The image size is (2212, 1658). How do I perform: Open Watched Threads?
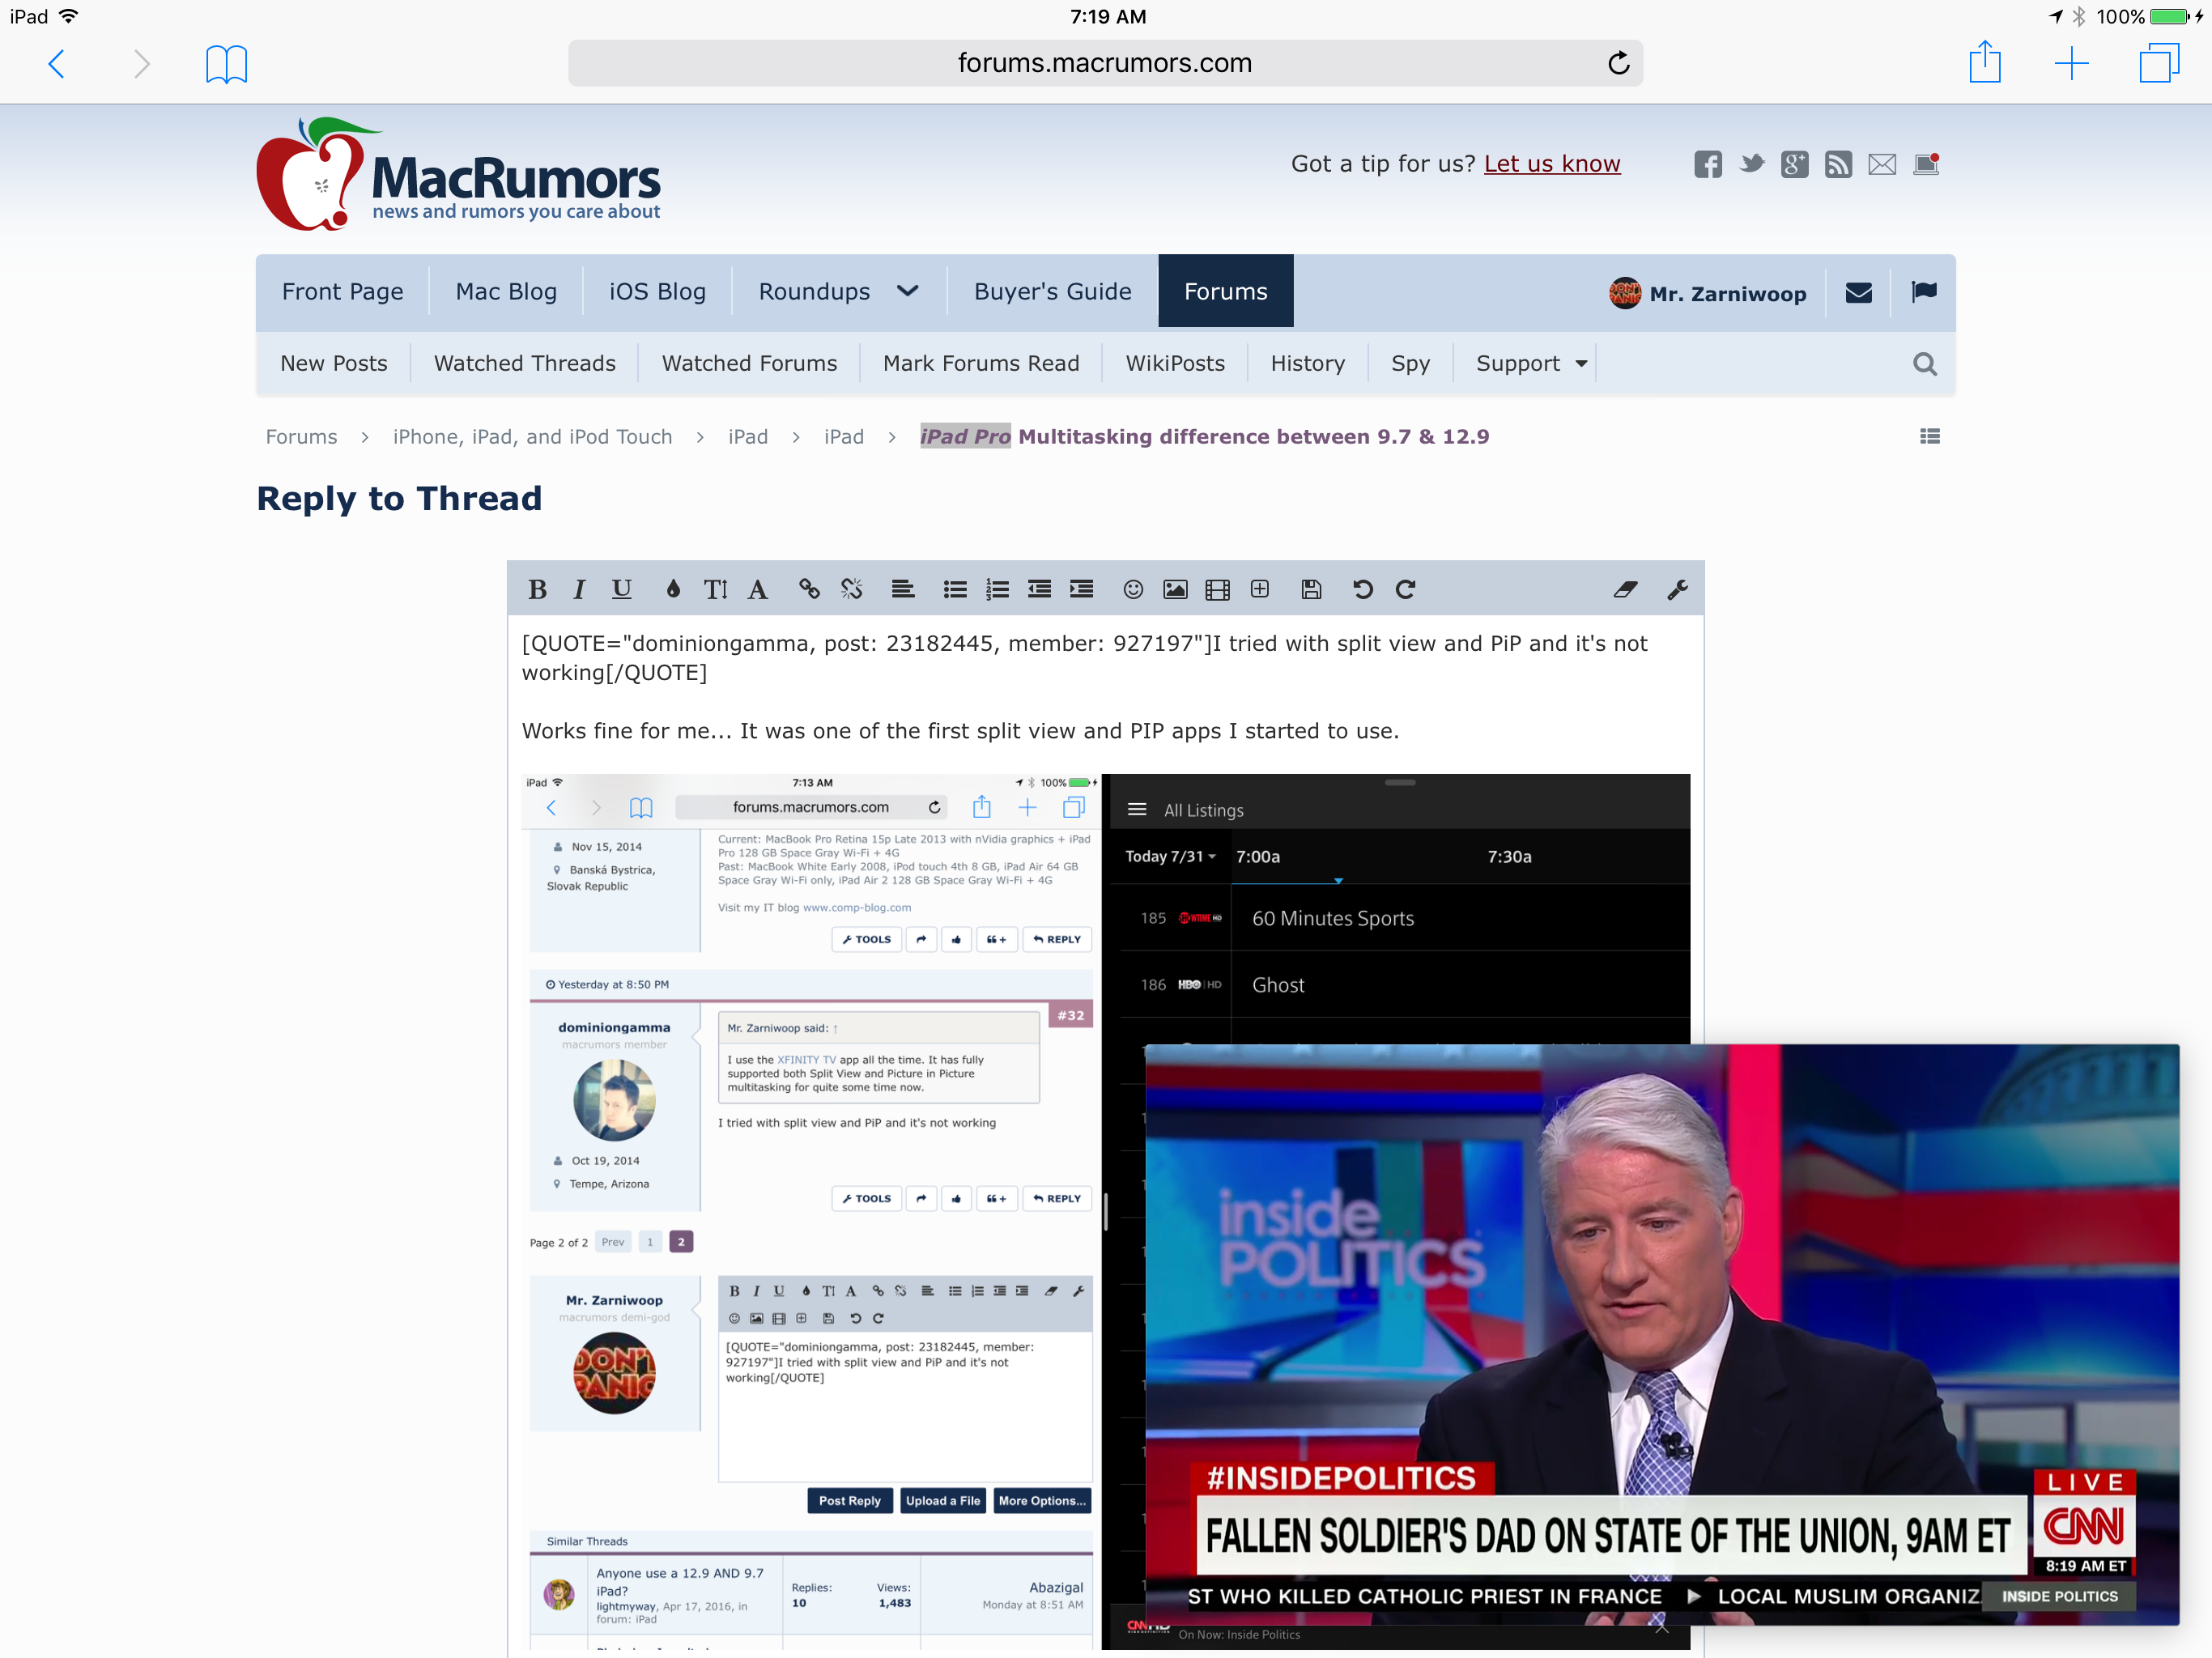524,363
